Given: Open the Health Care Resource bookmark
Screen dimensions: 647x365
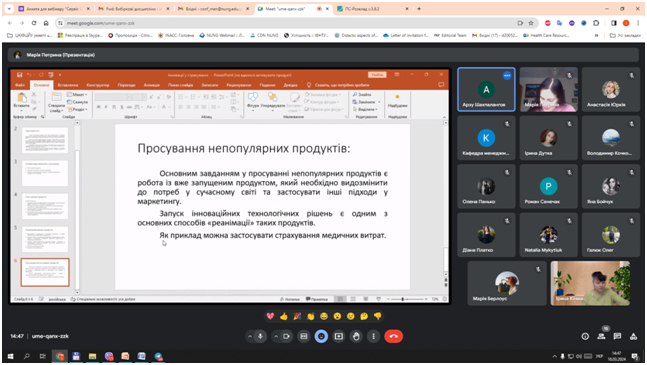Looking at the screenshot, I should click(x=546, y=35).
